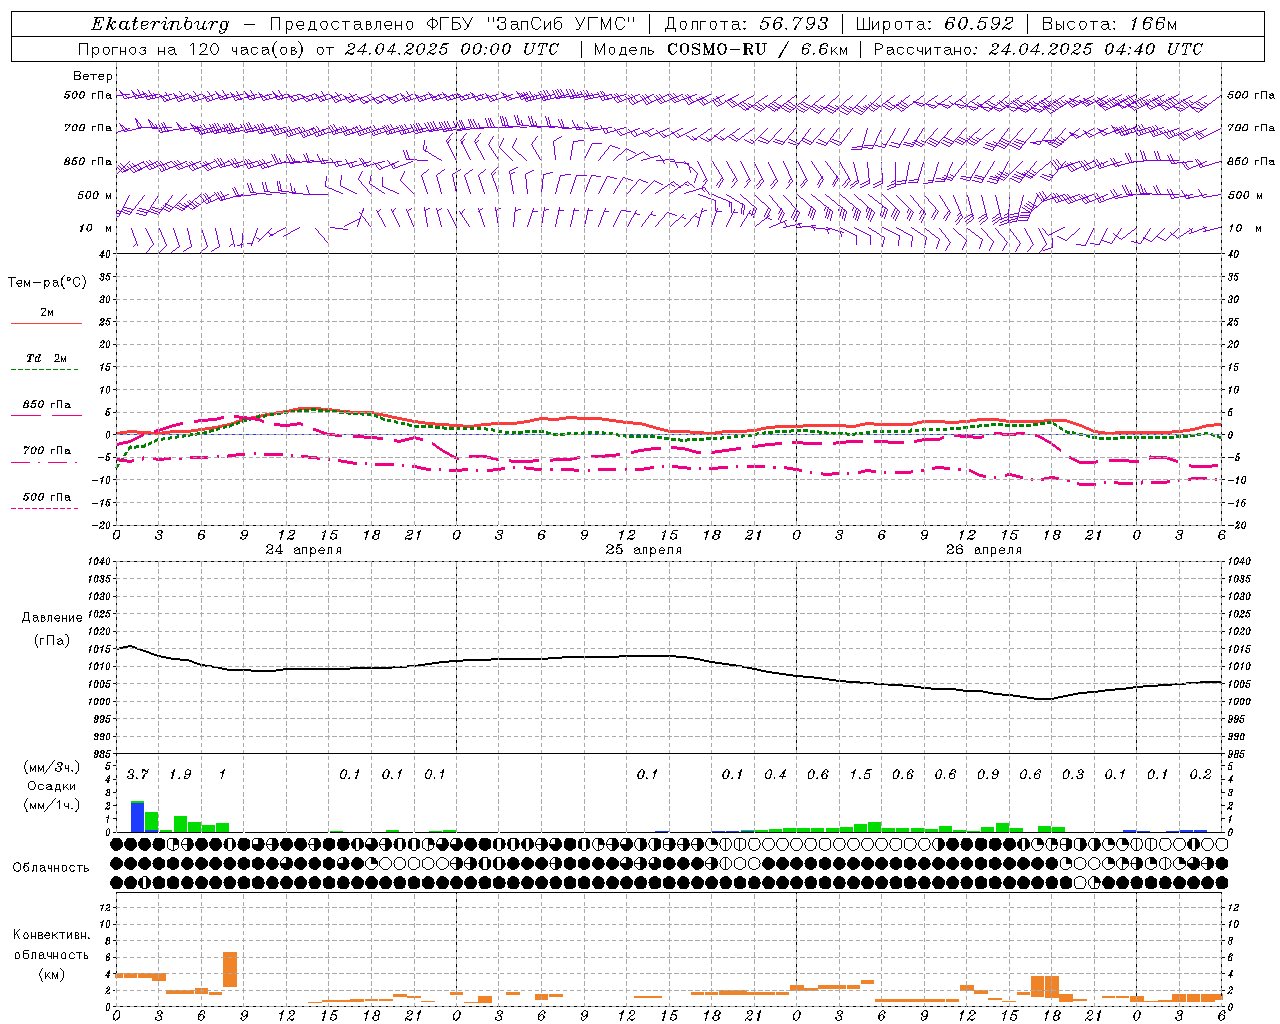Viewport: 1280px width, 1024px height.
Task: Click the '10 м' wind level label on left
Action: 96,228
